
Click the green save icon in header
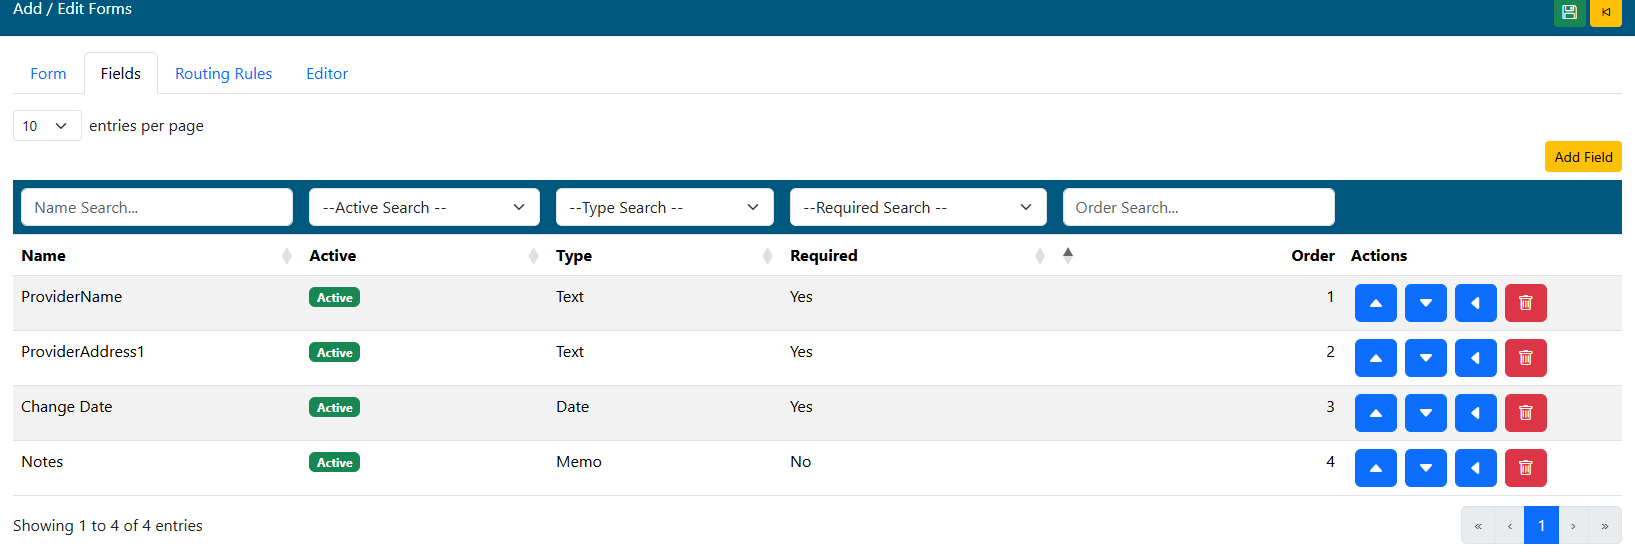tap(1569, 13)
